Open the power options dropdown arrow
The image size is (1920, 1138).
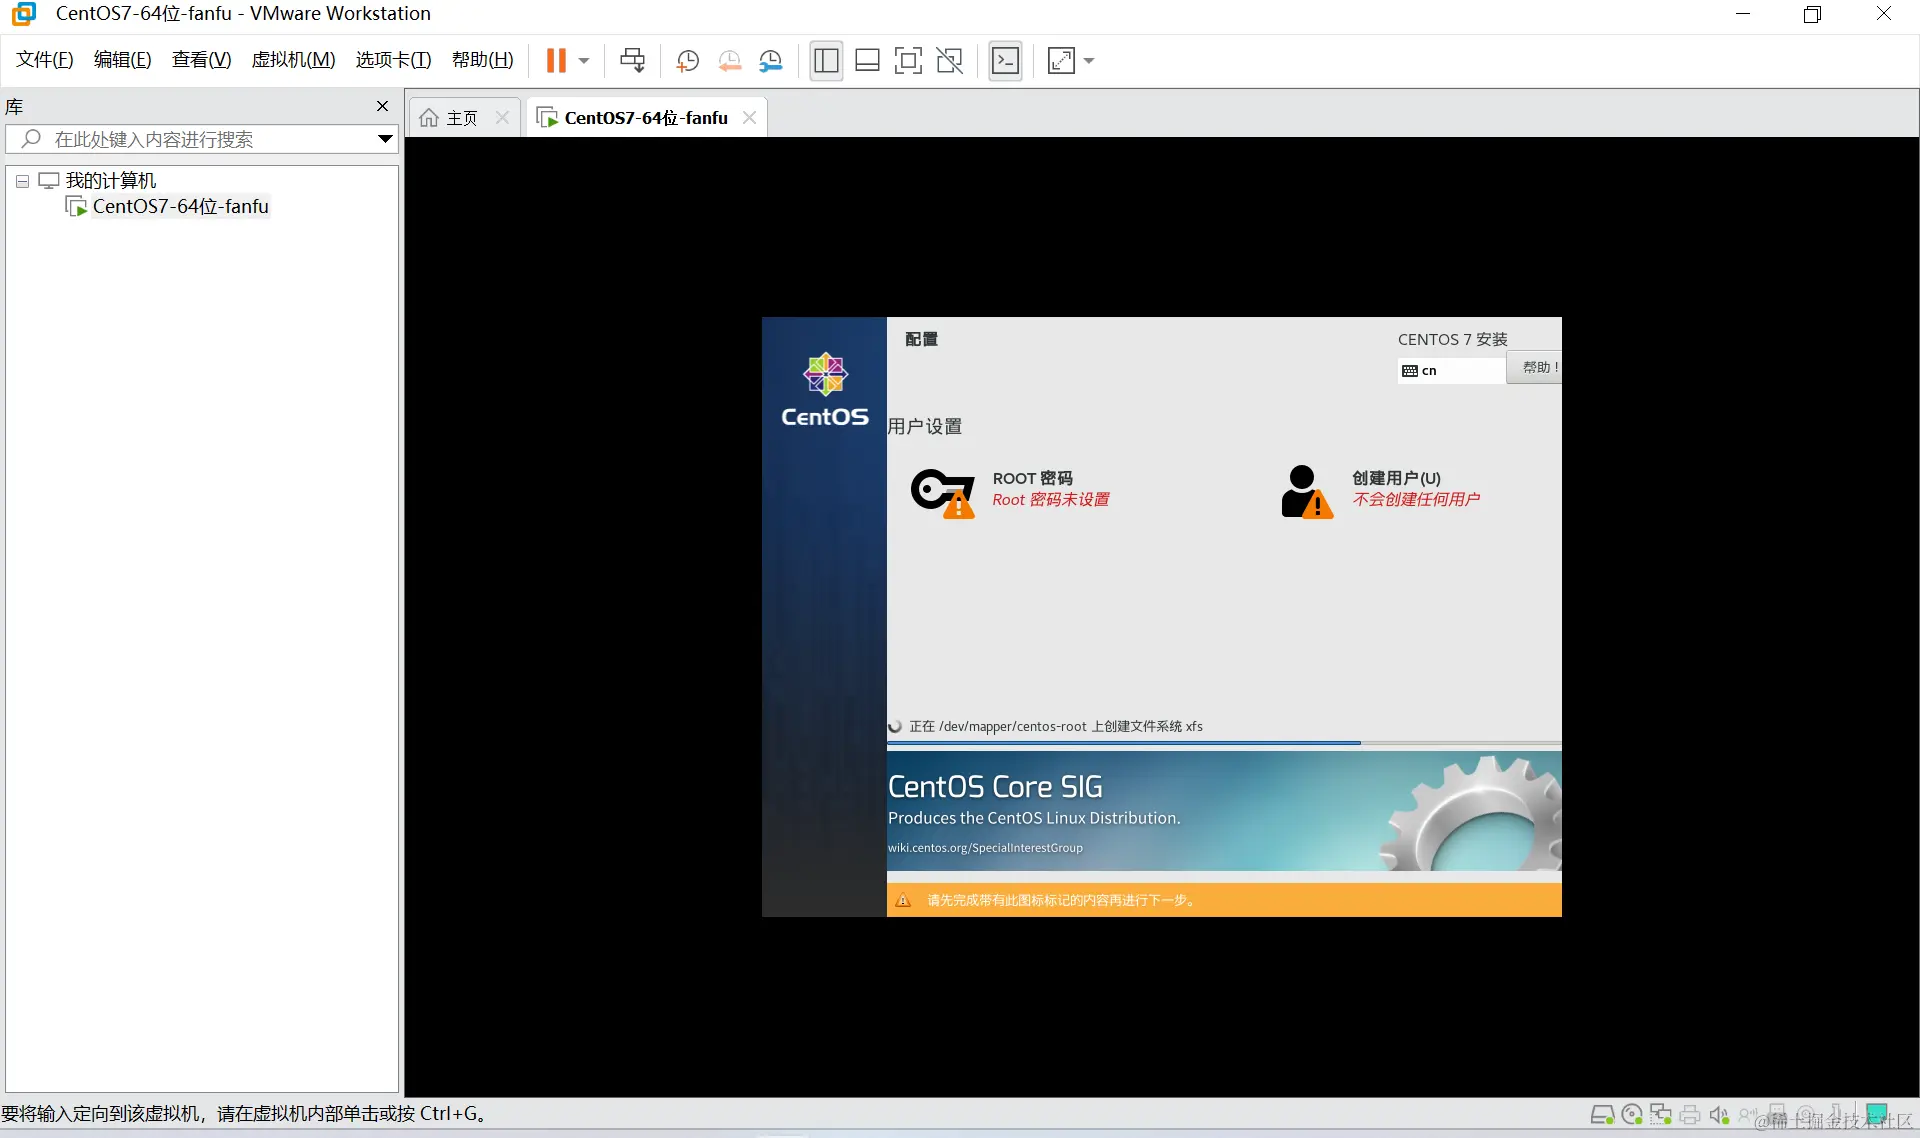click(584, 61)
